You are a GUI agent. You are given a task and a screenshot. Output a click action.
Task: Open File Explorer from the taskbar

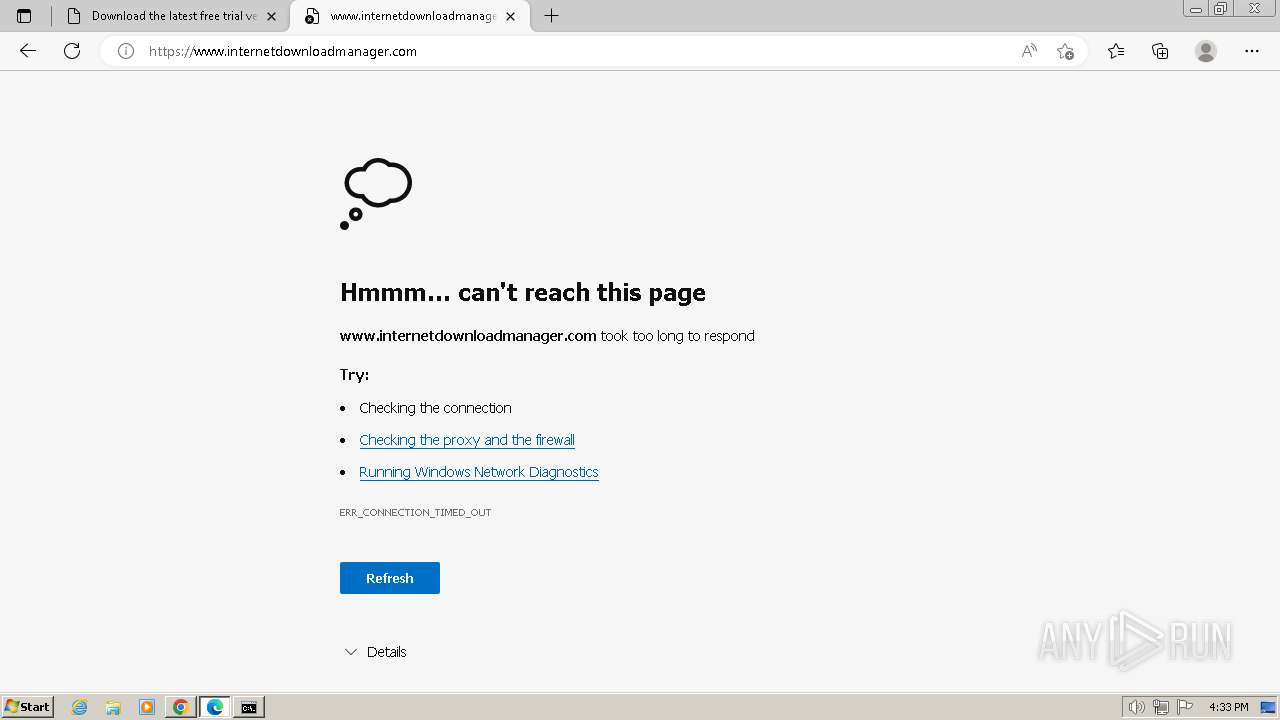point(113,707)
